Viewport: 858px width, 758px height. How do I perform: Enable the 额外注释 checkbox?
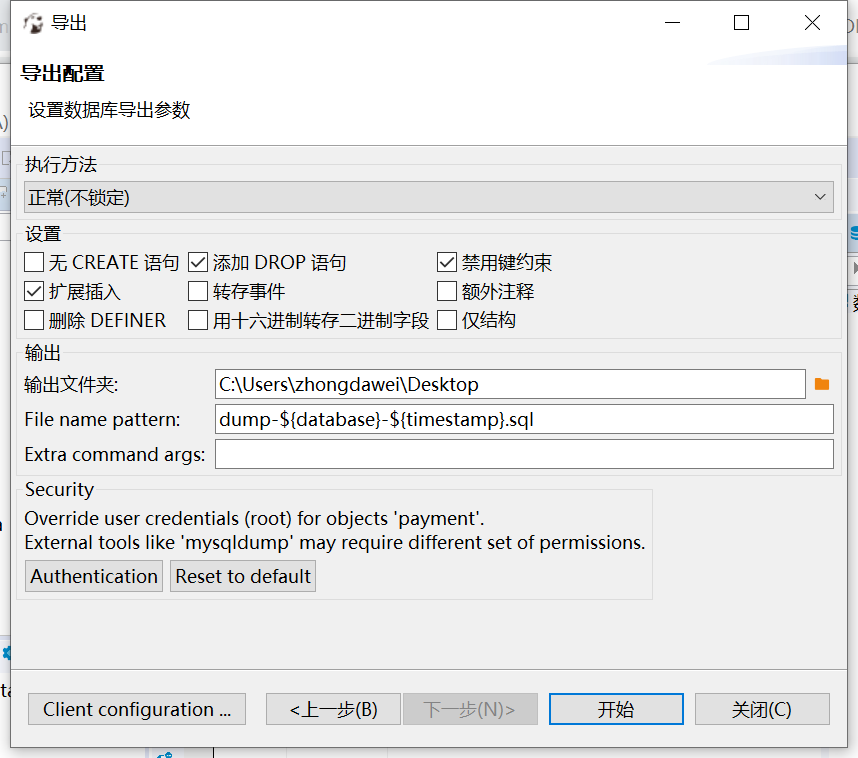click(446, 291)
